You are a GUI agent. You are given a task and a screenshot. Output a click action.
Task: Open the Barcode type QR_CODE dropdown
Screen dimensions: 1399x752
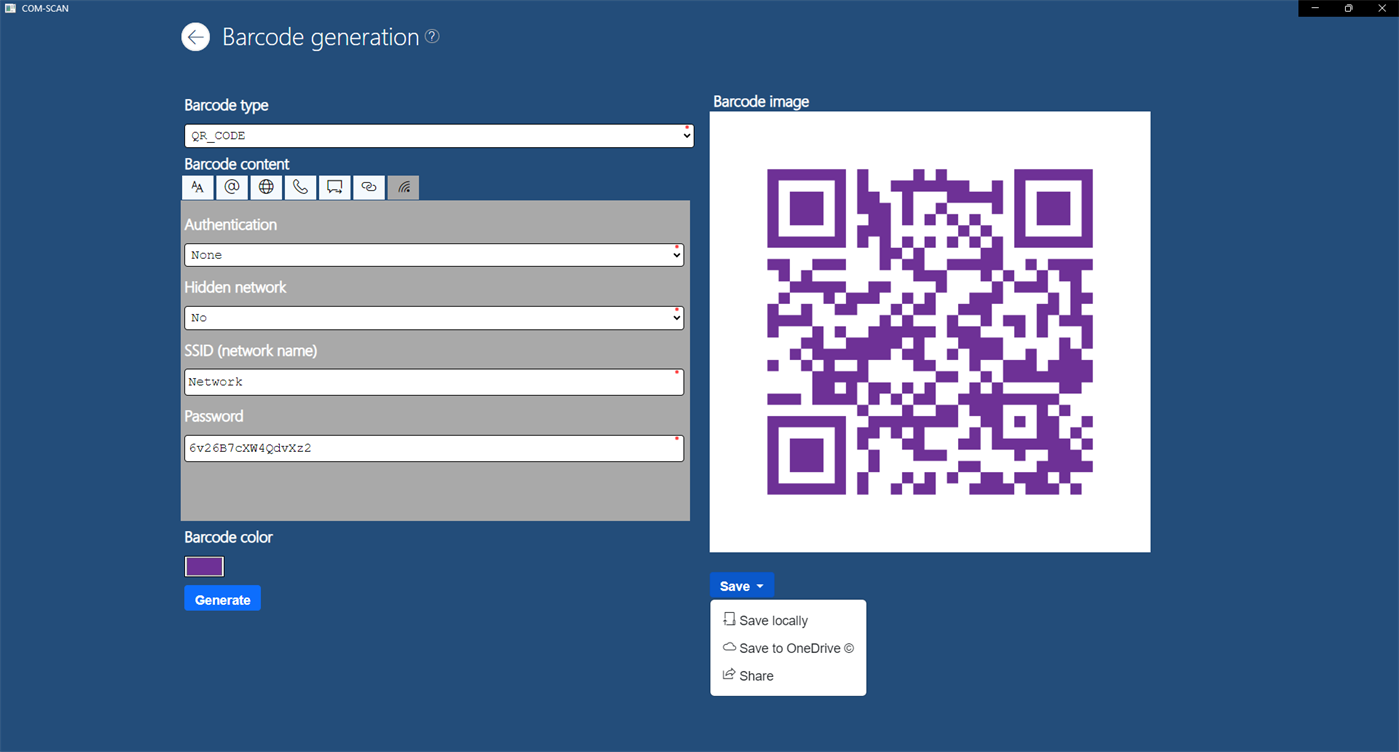tap(439, 136)
